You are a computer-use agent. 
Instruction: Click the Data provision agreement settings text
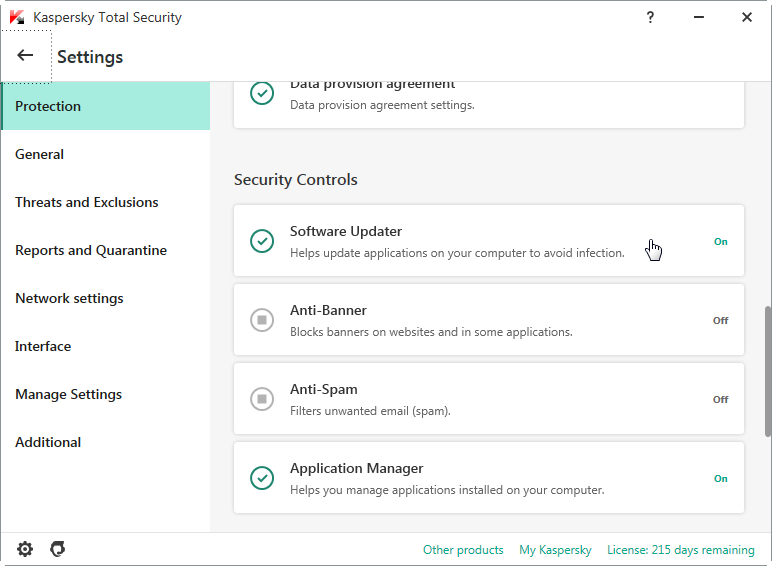coord(382,105)
